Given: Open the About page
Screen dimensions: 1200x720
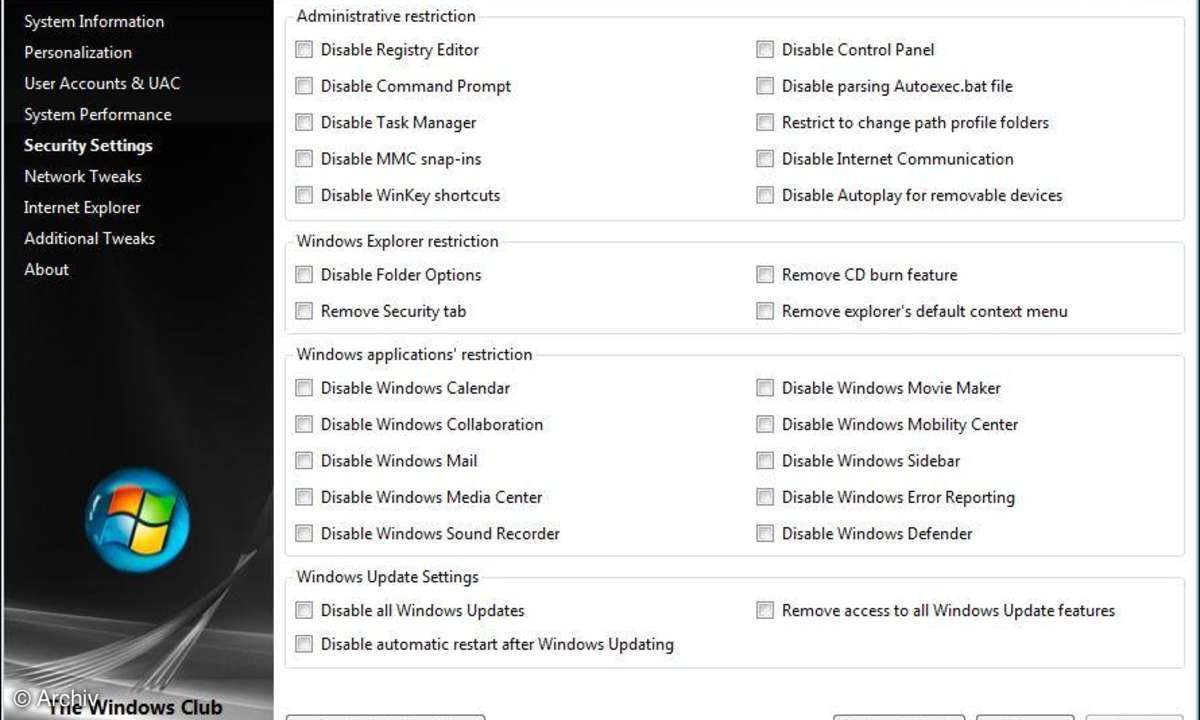Looking at the screenshot, I should [47, 269].
